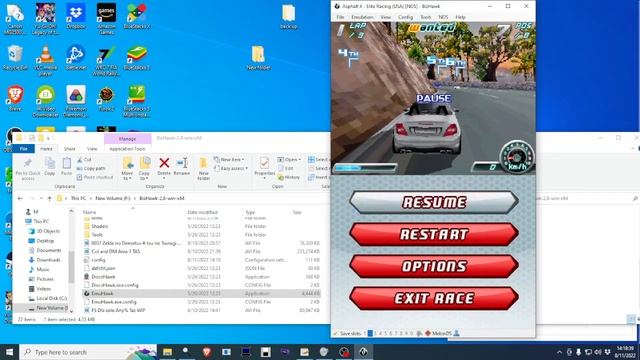Open the Brave browser desktop icon
640x360 pixels.
15,98
